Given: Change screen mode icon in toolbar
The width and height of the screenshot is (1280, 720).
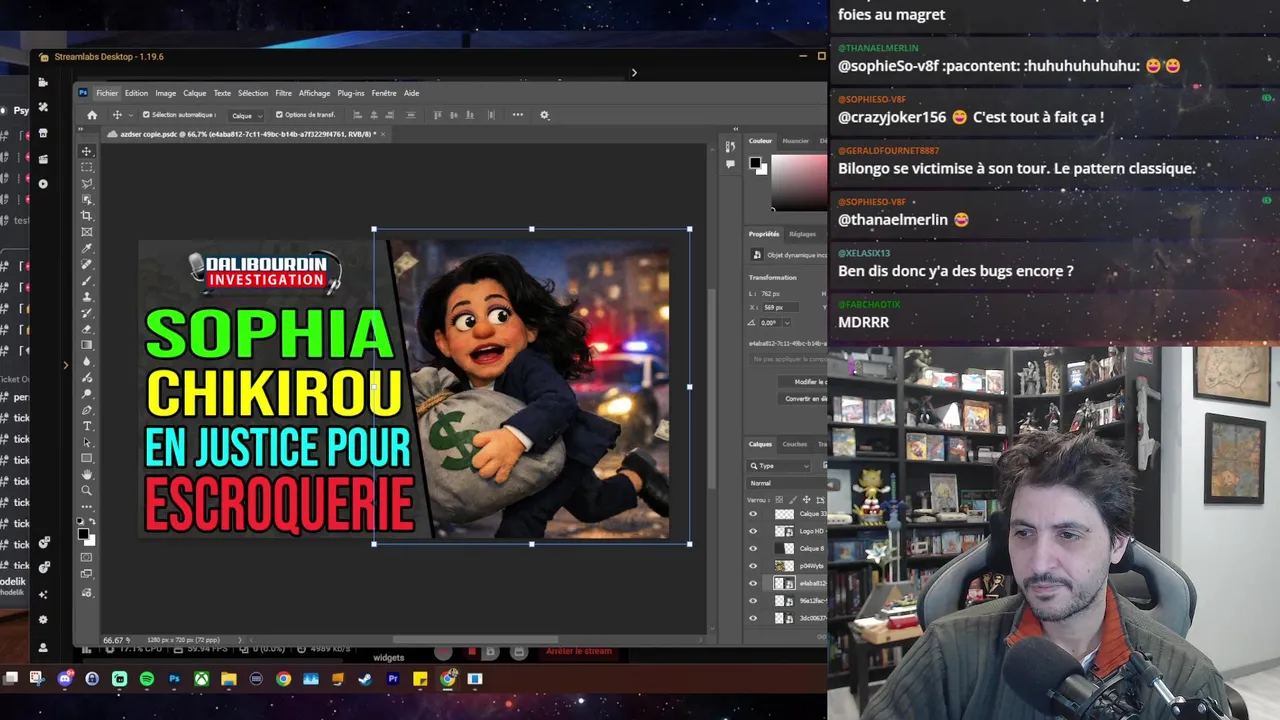Looking at the screenshot, I should click(x=86, y=573).
